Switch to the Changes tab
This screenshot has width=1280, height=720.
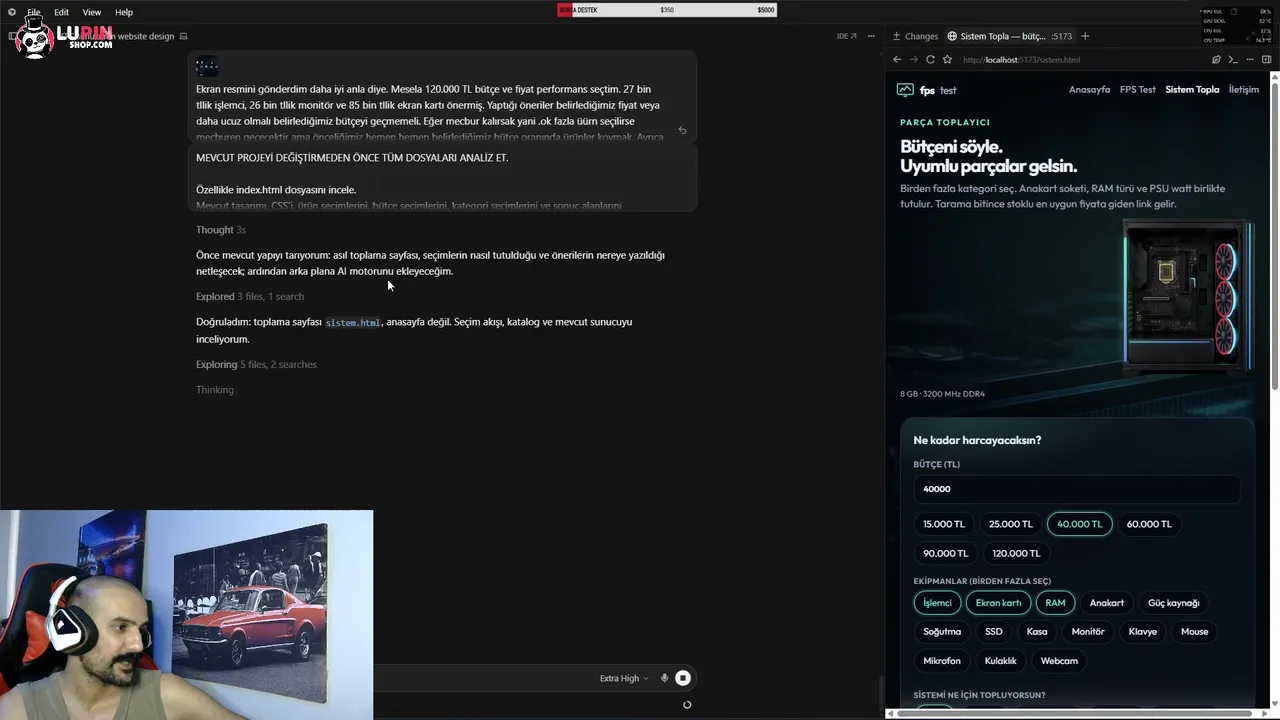point(915,36)
